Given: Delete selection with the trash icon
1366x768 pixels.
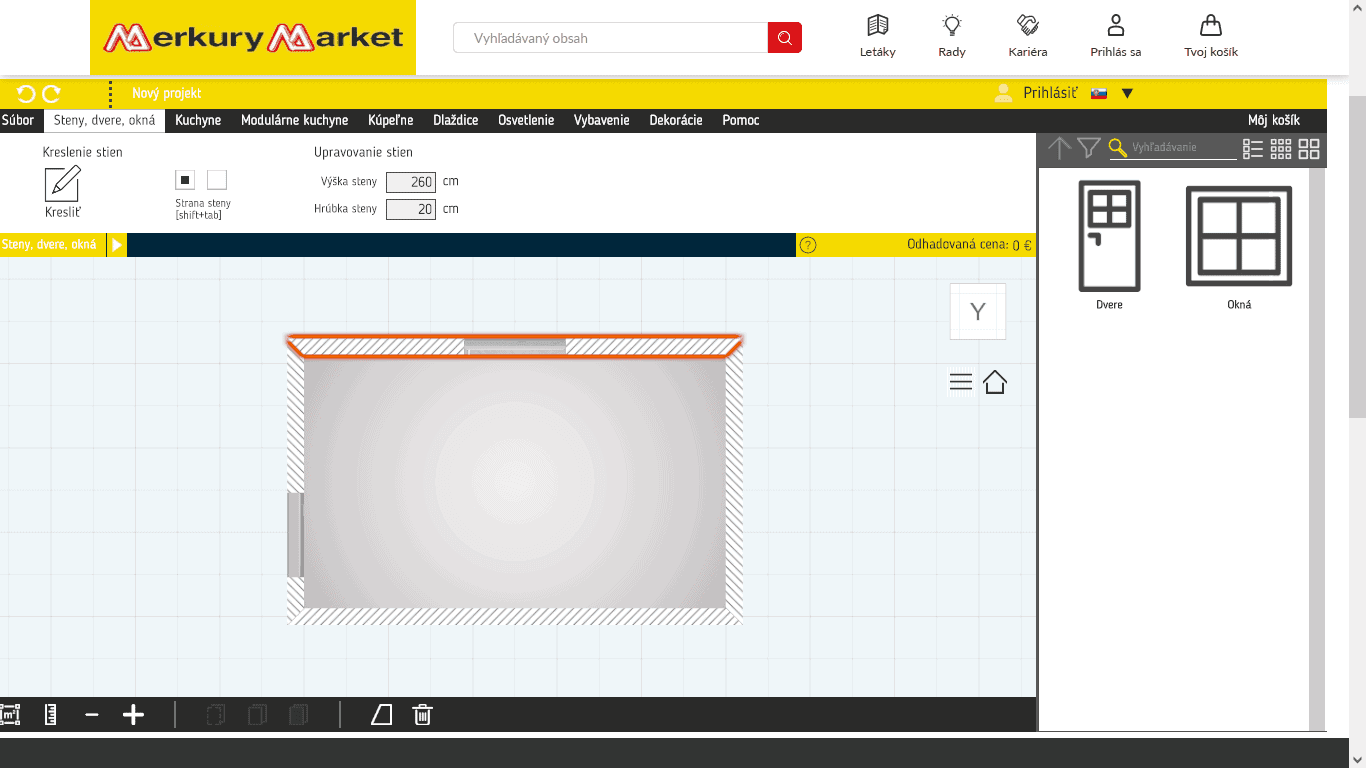Looking at the screenshot, I should tap(423, 714).
